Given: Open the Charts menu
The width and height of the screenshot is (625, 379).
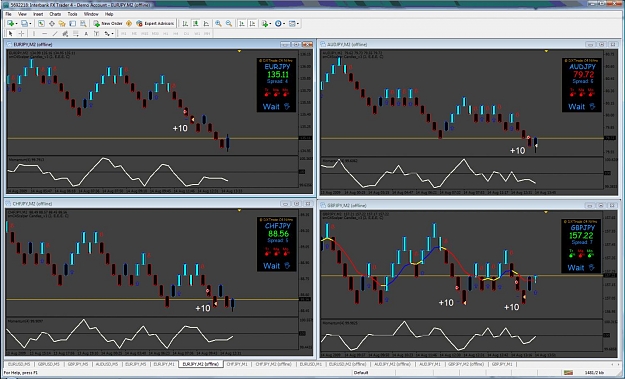Looking at the screenshot, I should point(55,14).
